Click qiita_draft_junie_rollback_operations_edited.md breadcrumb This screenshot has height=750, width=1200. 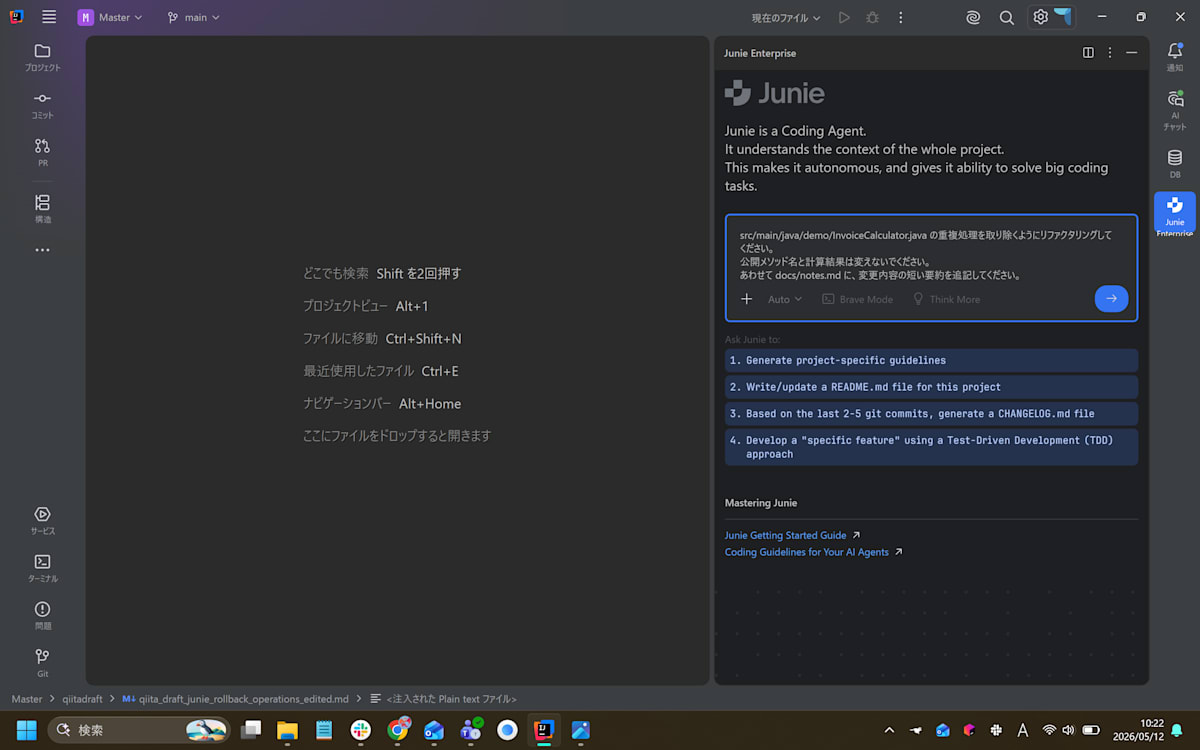click(x=236, y=699)
